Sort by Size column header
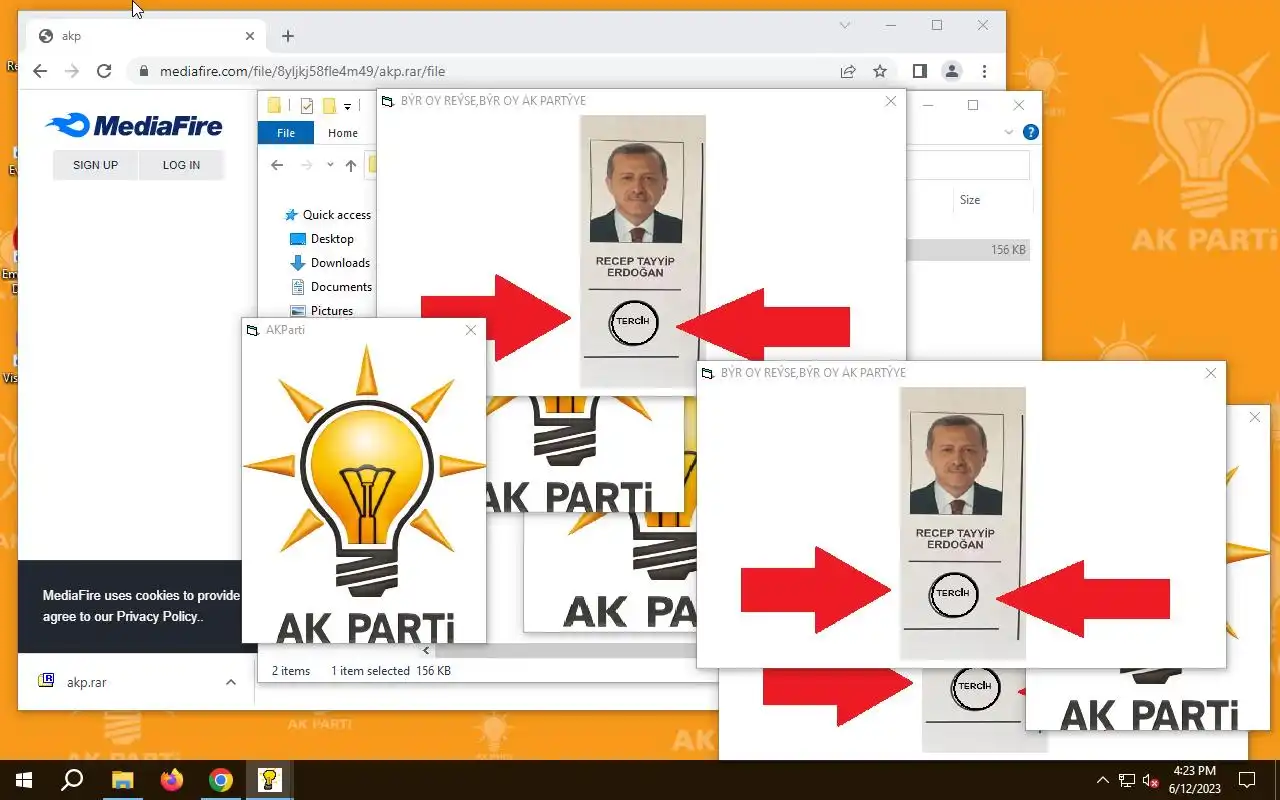This screenshot has height=800, width=1280. 970,200
